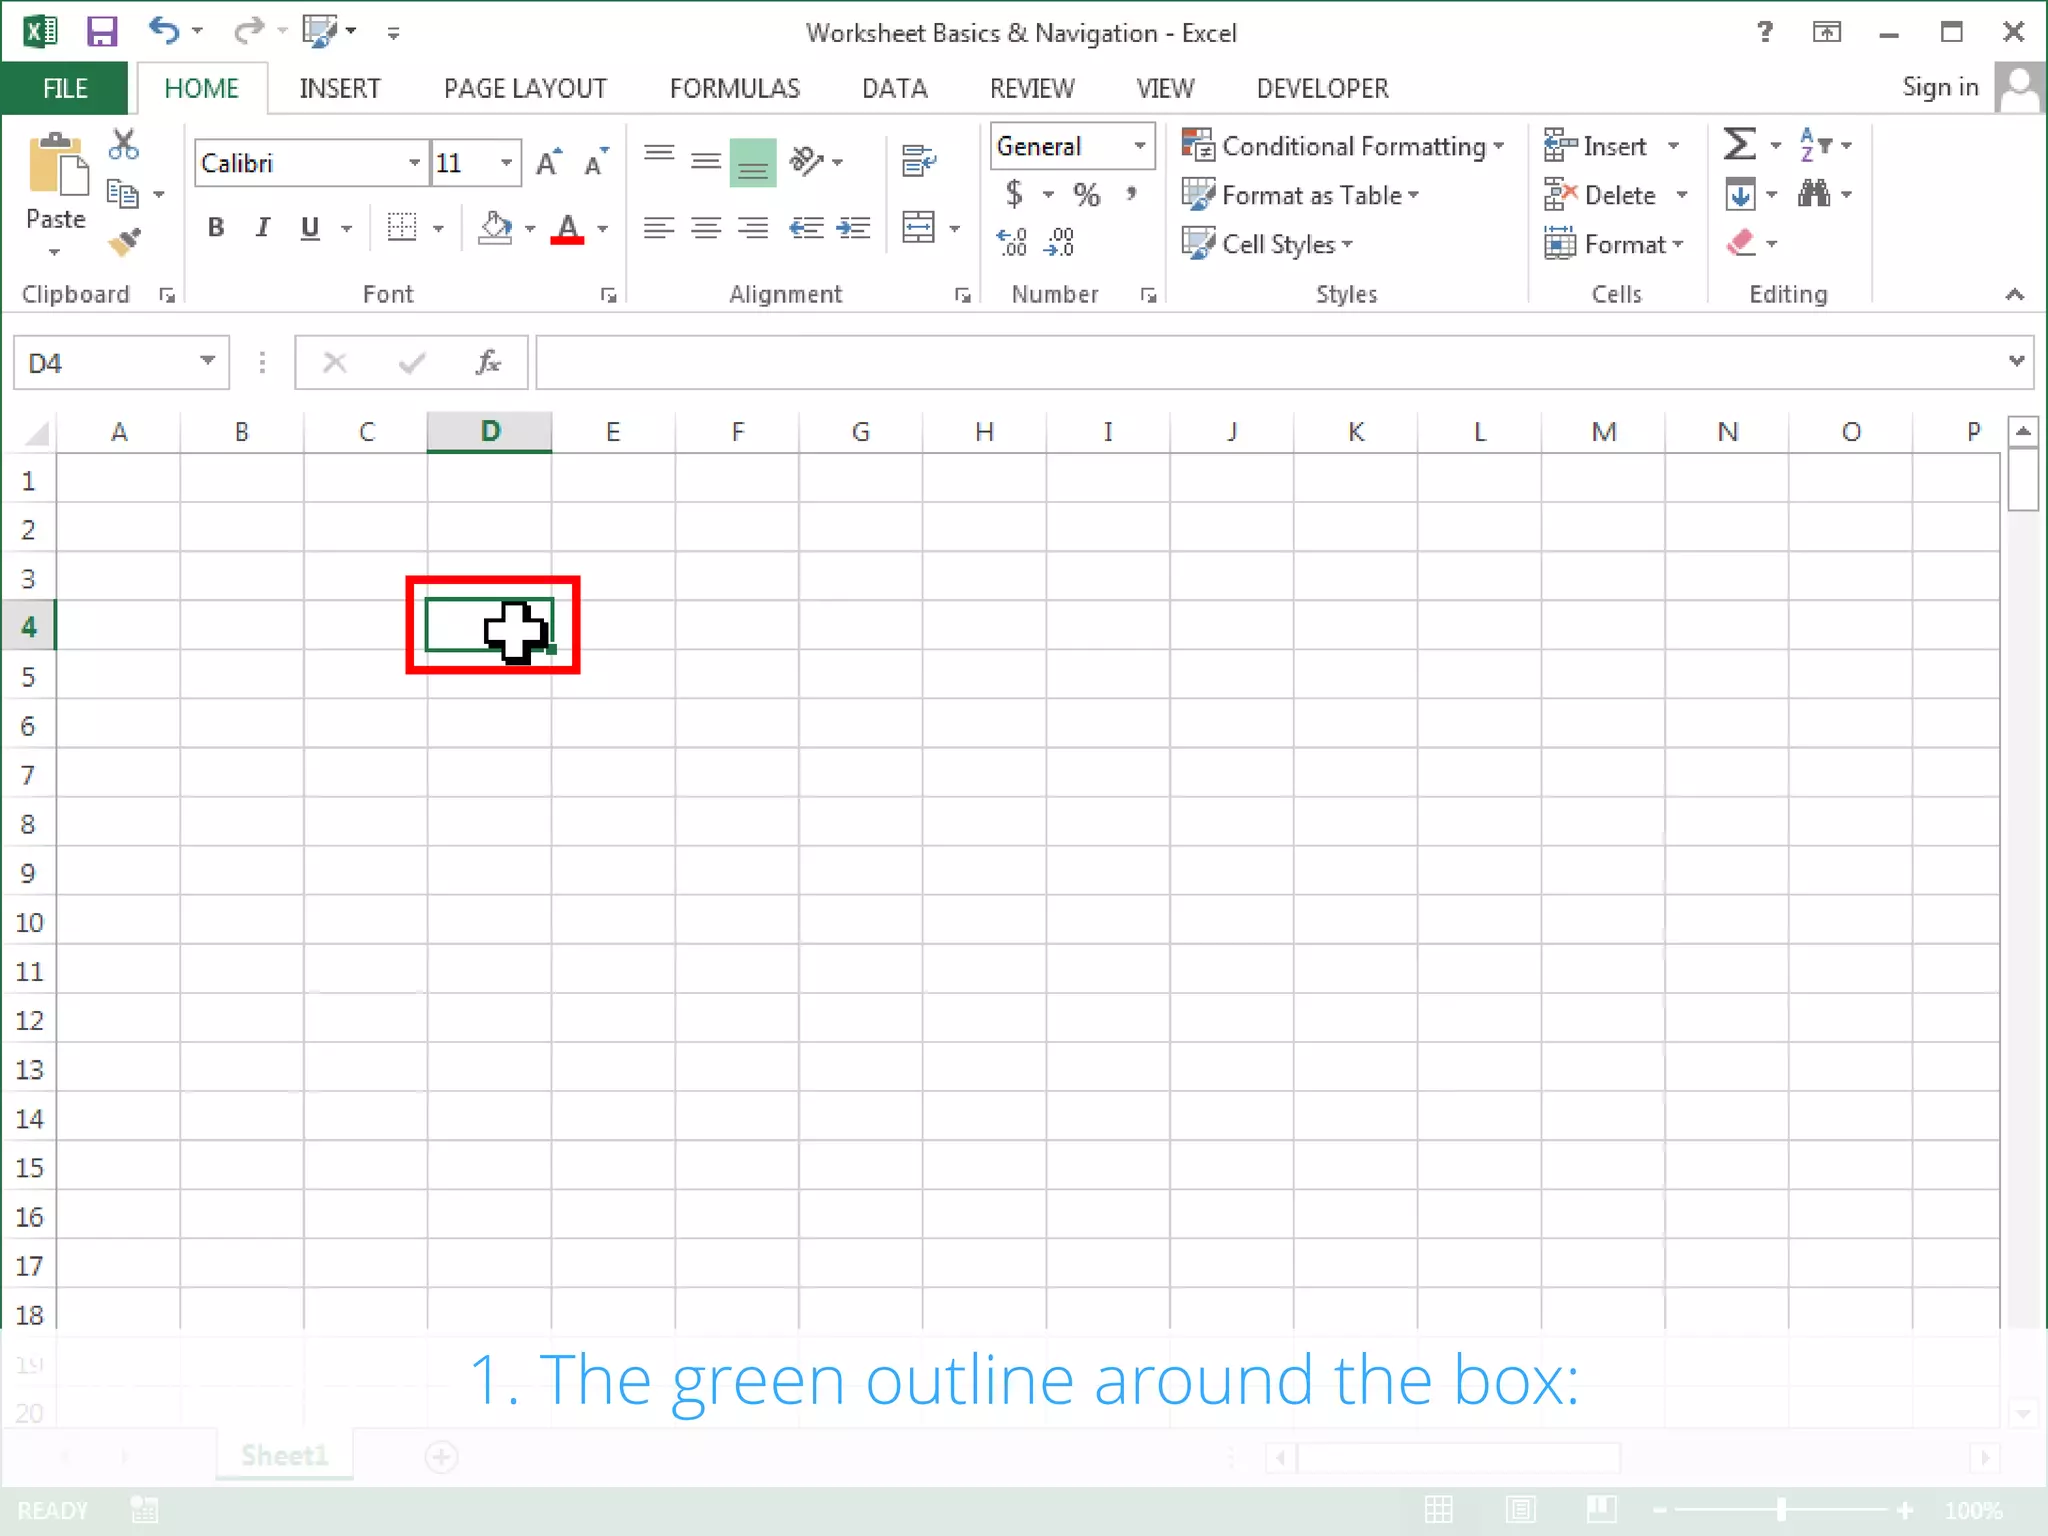Apply Comma Style number format
This screenshot has width=2048, height=1536.
click(1131, 193)
